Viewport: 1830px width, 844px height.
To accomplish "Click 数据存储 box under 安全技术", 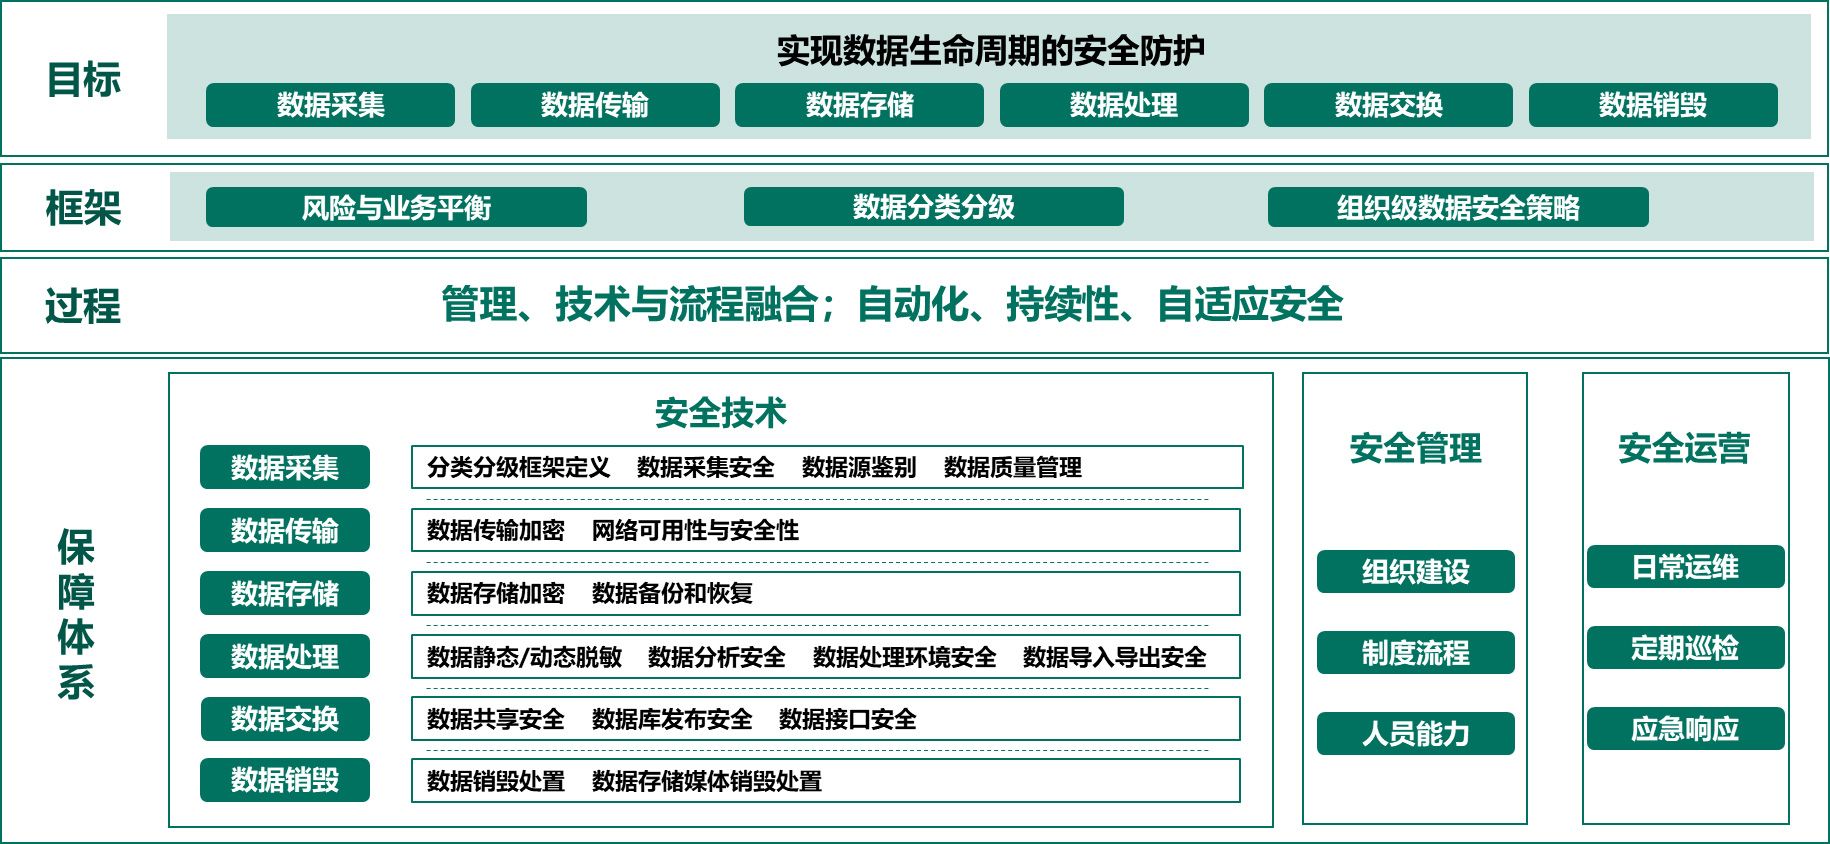I will click(285, 593).
